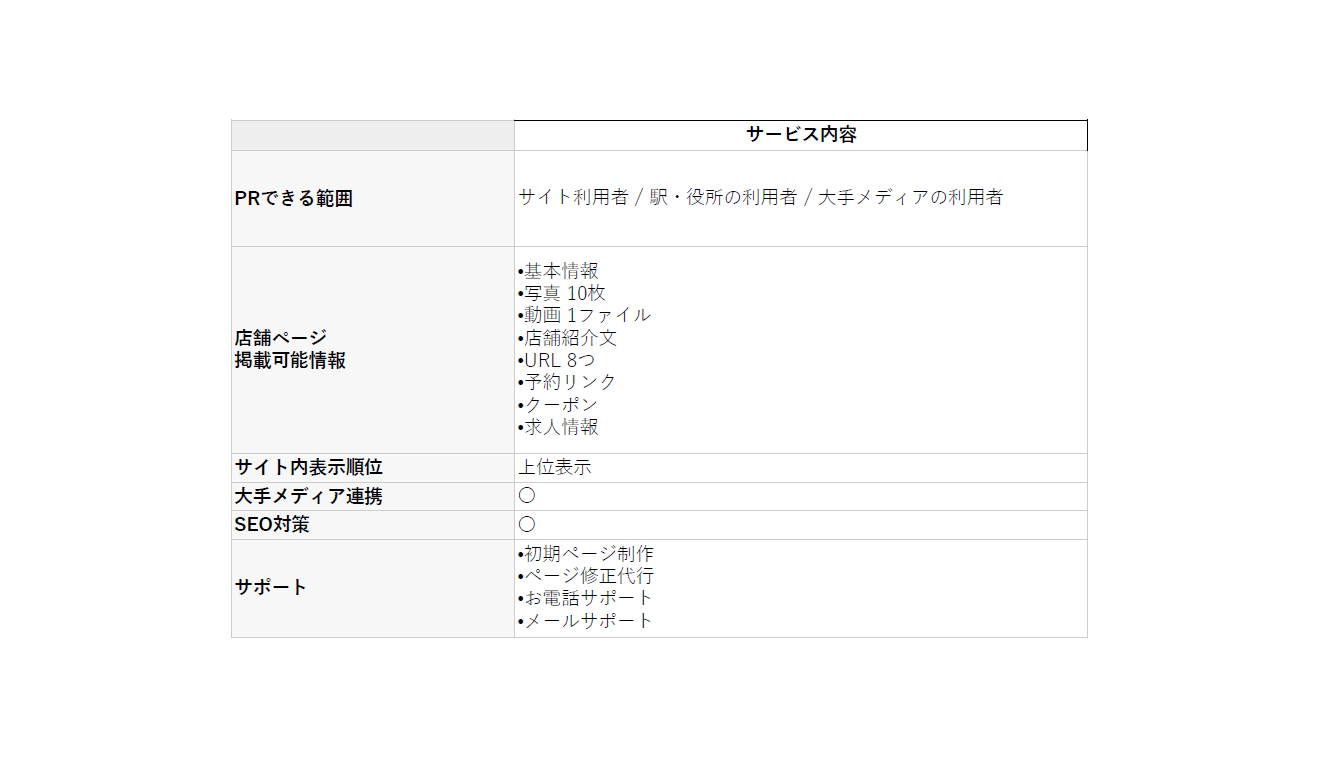Image resolution: width=1326 pixels, height=767 pixels.
Task: Select the 店舗ページ掲載可能情報 label cell
Action: [373, 350]
